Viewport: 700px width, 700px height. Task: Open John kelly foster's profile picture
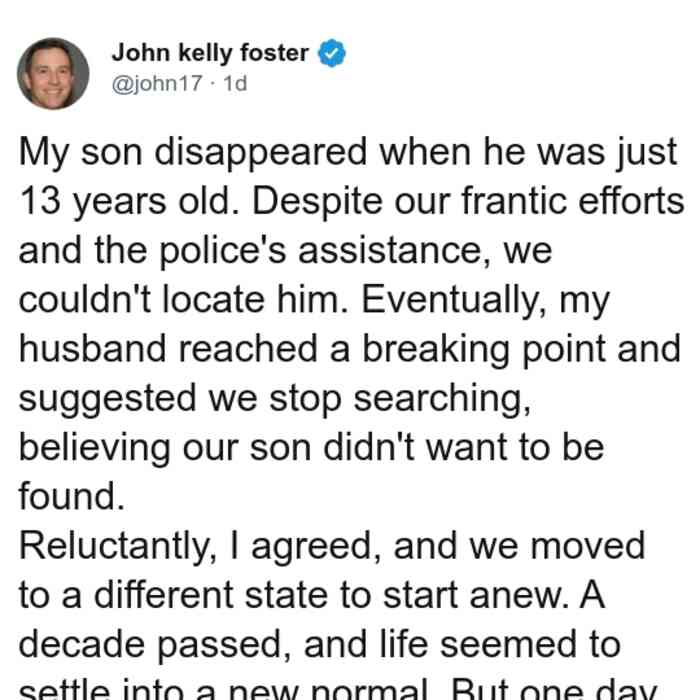click(53, 74)
